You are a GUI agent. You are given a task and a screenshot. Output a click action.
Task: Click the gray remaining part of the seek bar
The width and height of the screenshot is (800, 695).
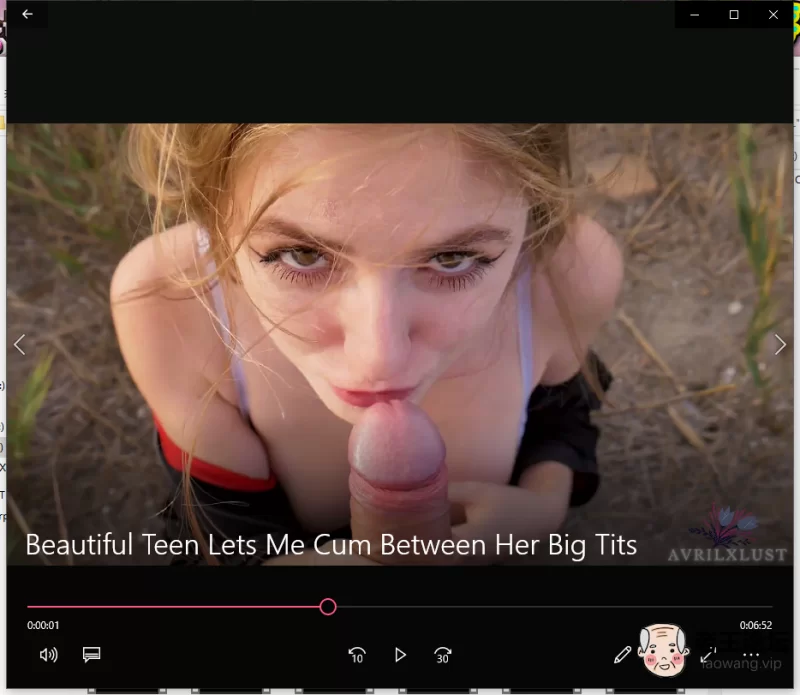[550, 607]
